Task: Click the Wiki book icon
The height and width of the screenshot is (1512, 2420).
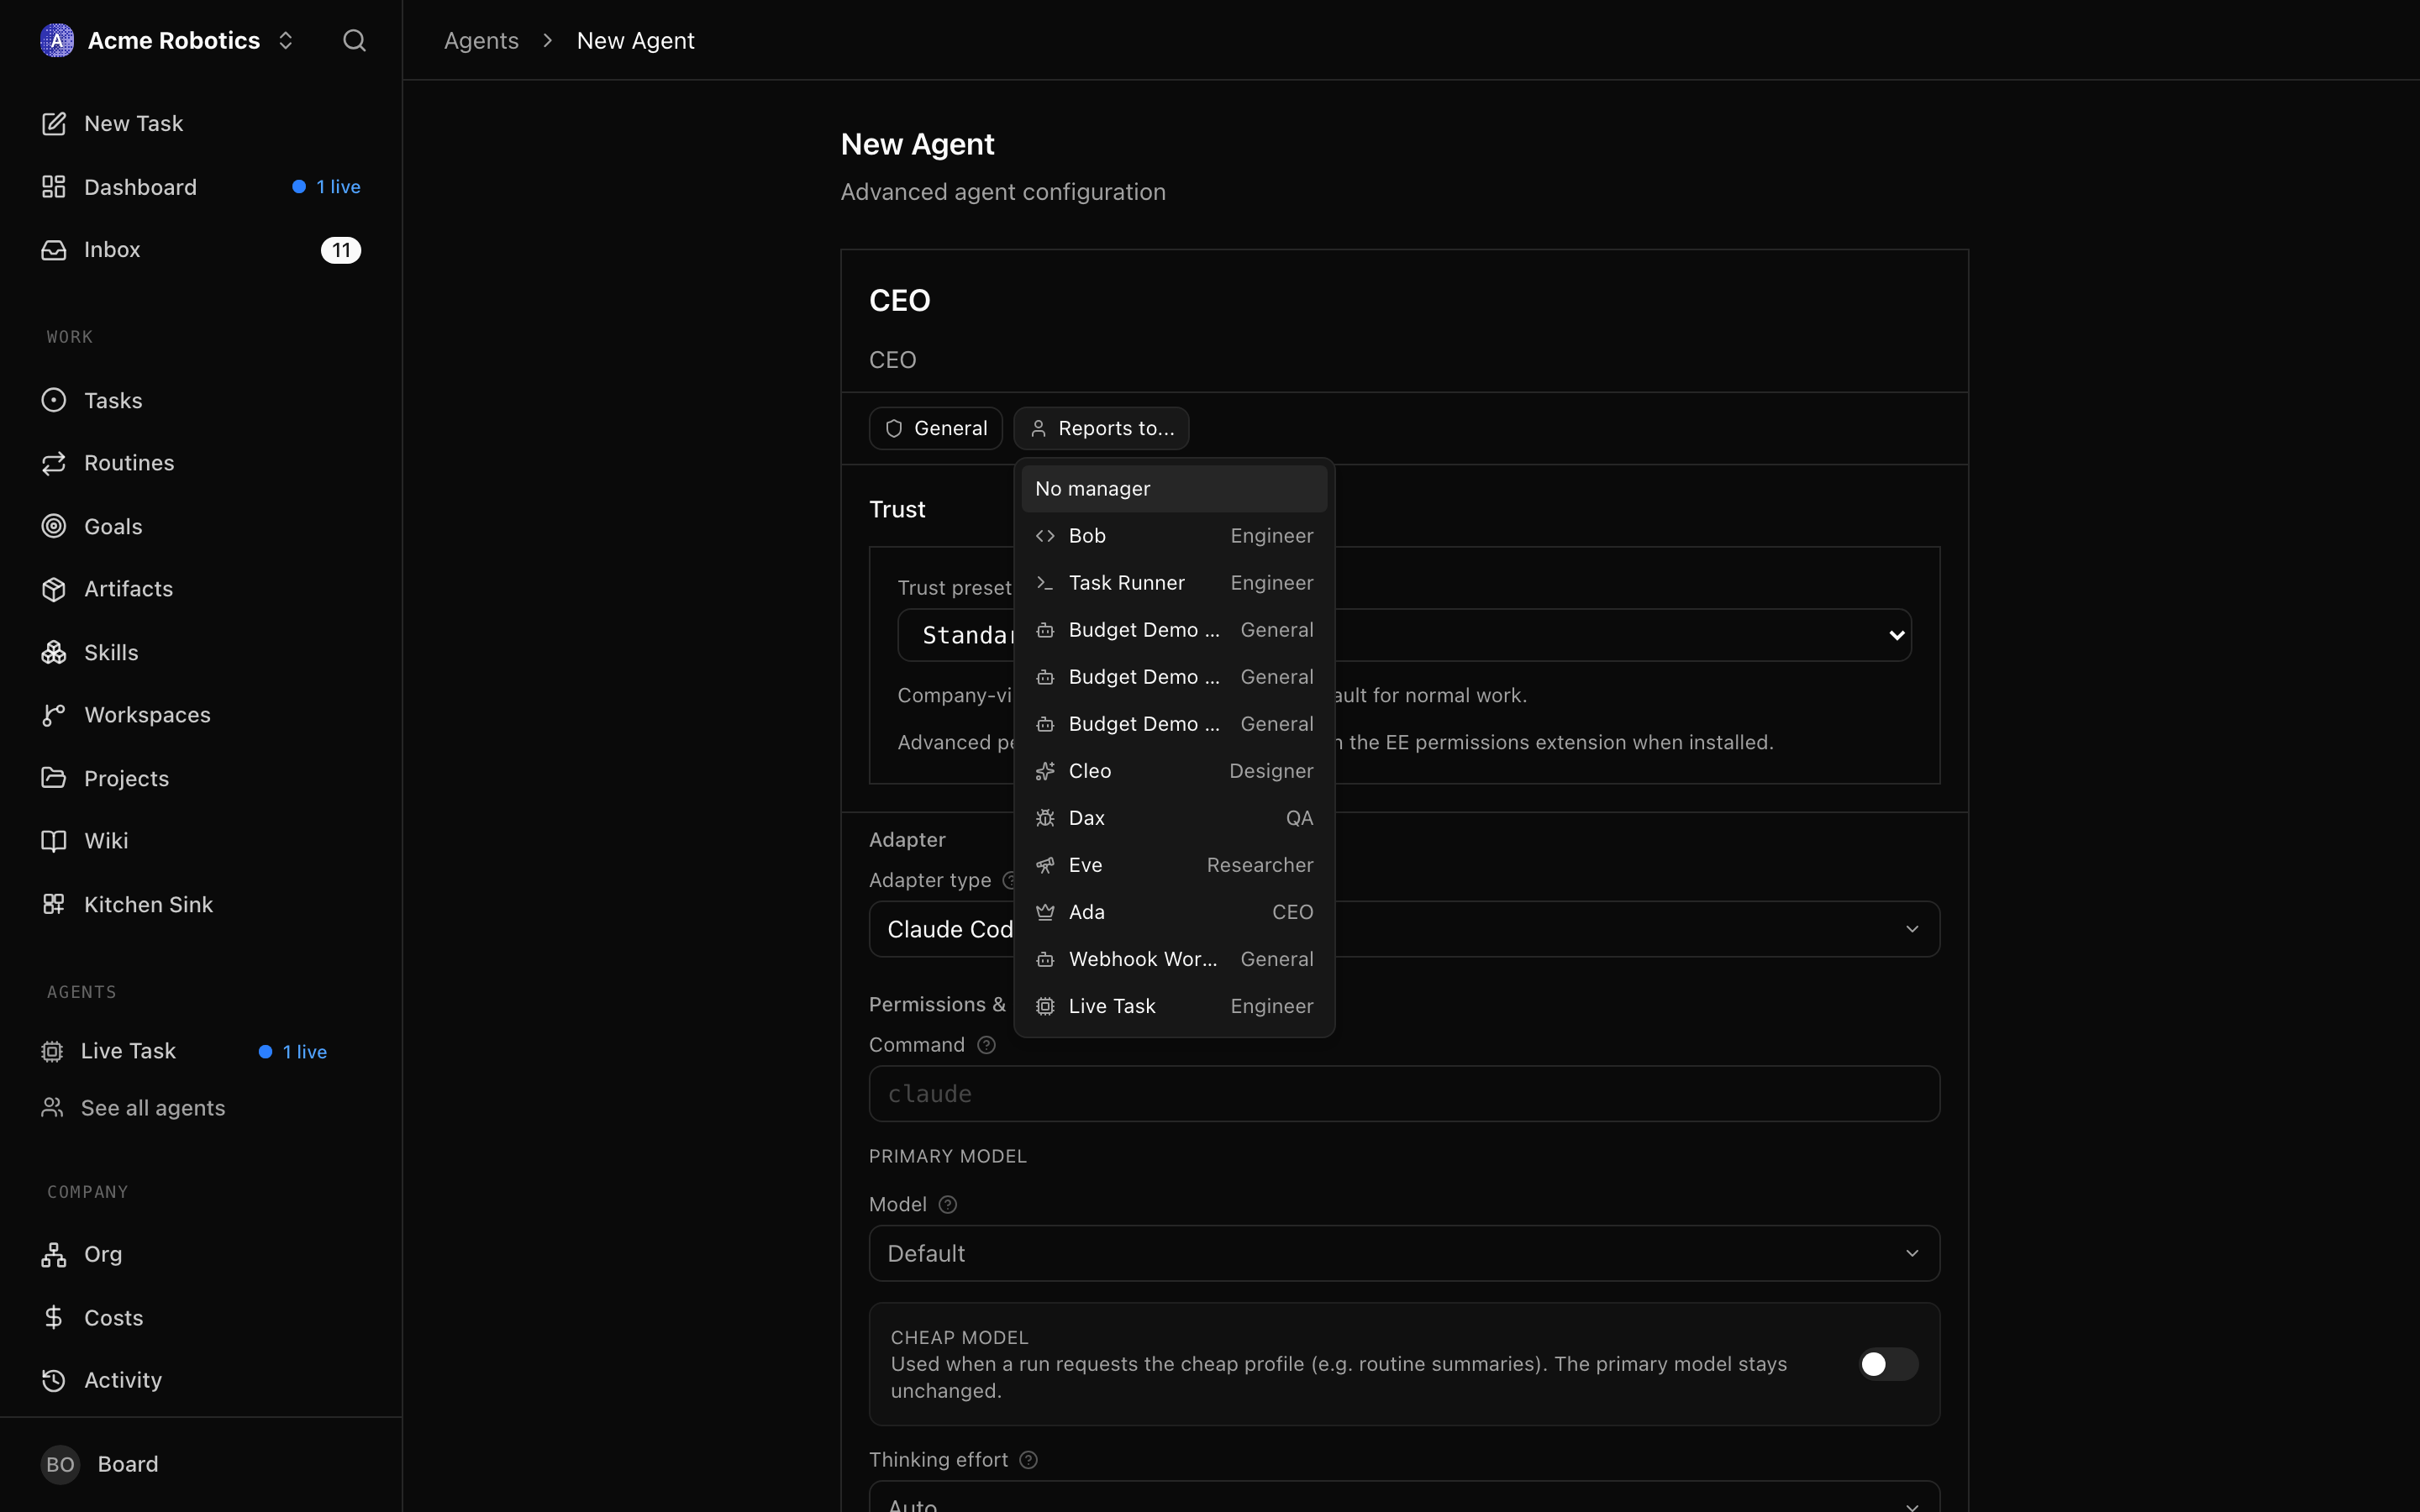Action: pyautogui.click(x=54, y=841)
